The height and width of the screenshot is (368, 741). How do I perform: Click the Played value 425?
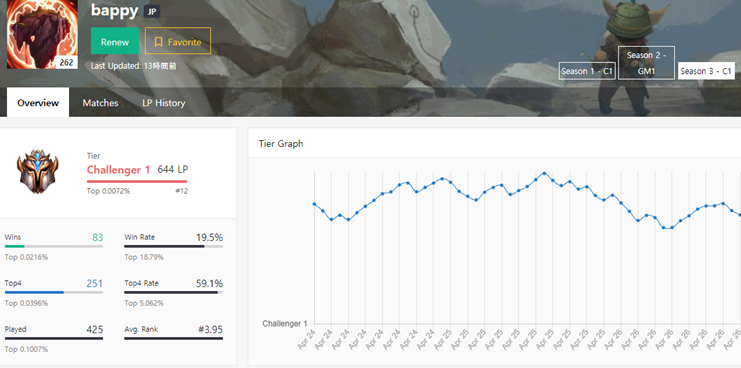click(95, 329)
